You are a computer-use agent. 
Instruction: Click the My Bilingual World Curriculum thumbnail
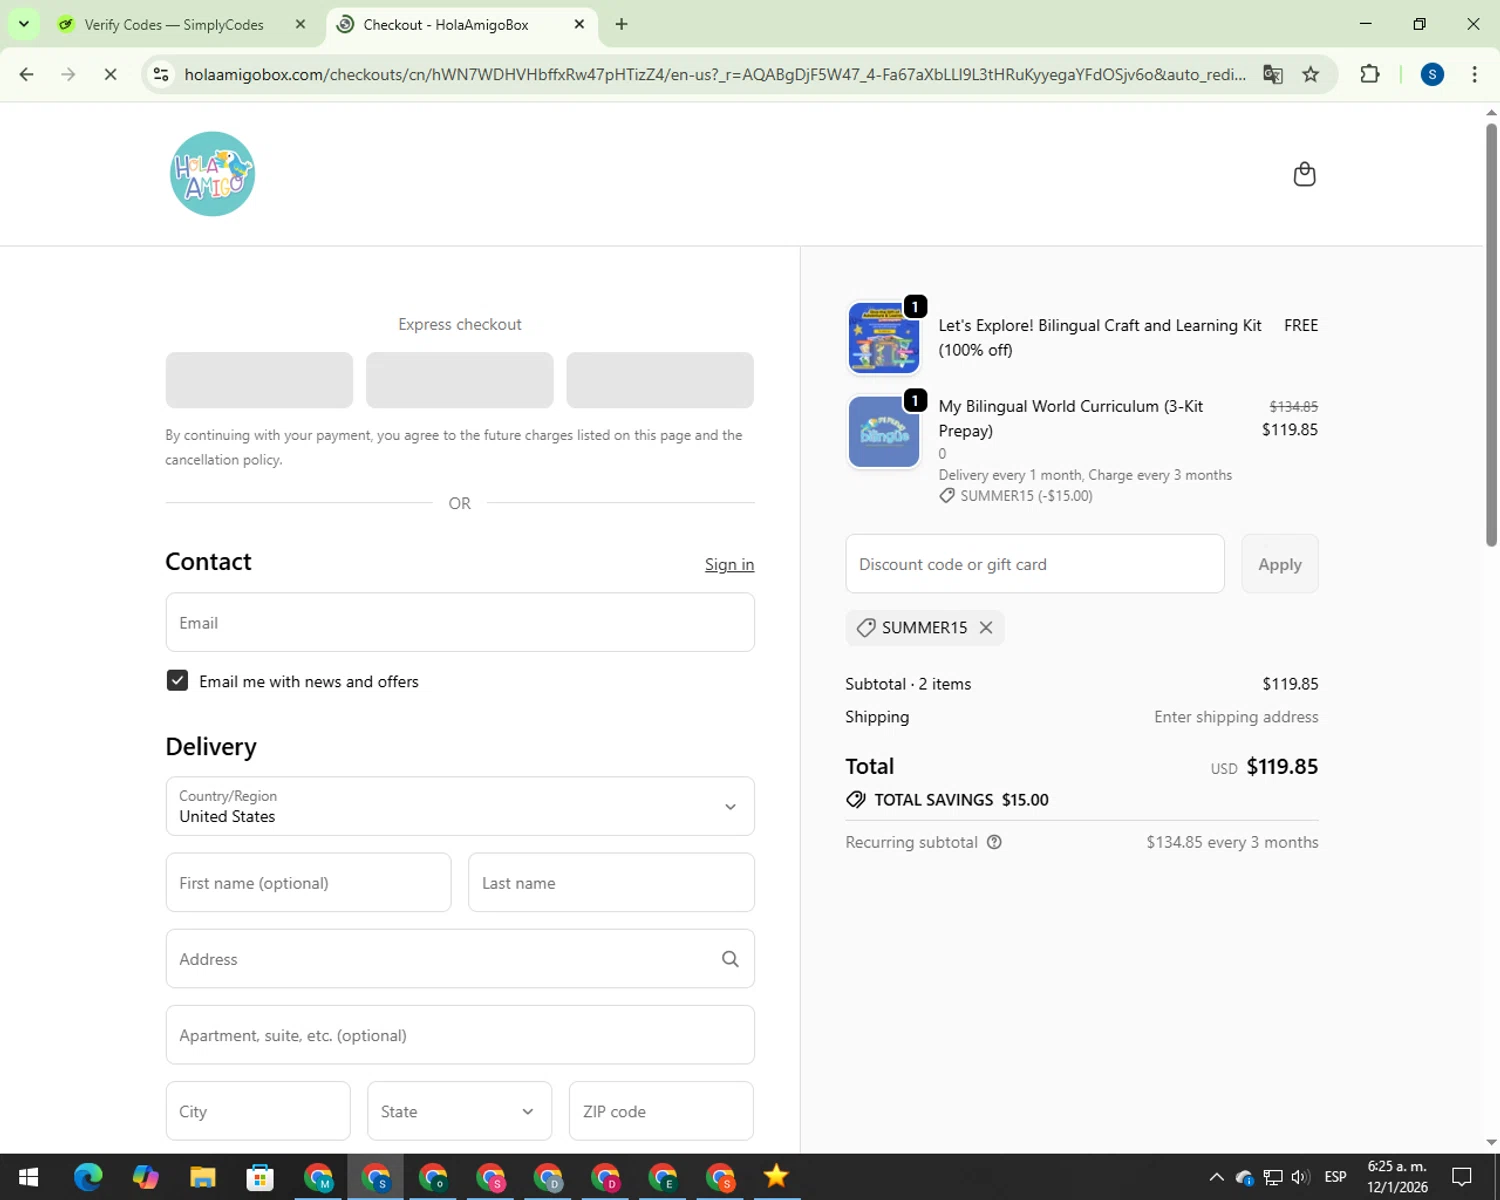pos(884,432)
